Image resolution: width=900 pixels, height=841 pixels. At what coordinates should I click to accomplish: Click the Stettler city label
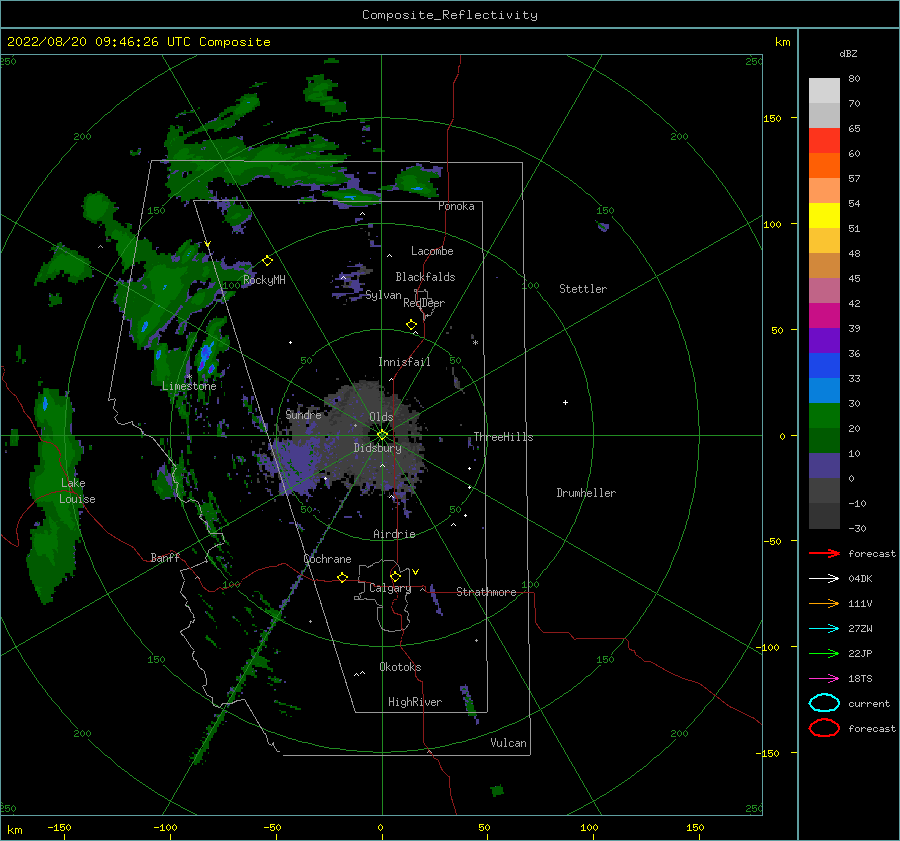[x=583, y=289]
